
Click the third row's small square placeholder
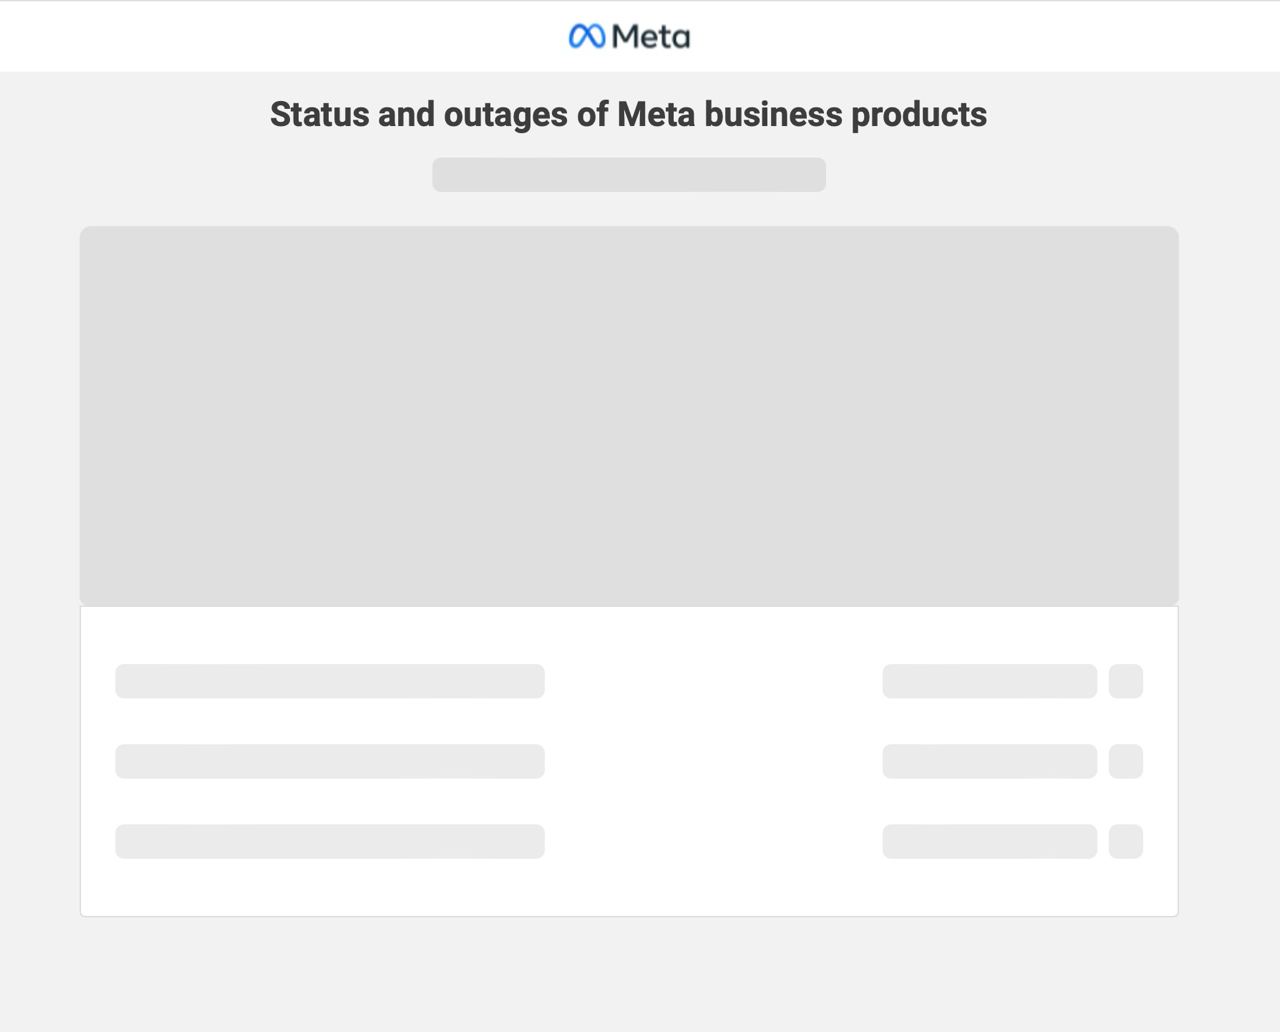click(x=1125, y=841)
